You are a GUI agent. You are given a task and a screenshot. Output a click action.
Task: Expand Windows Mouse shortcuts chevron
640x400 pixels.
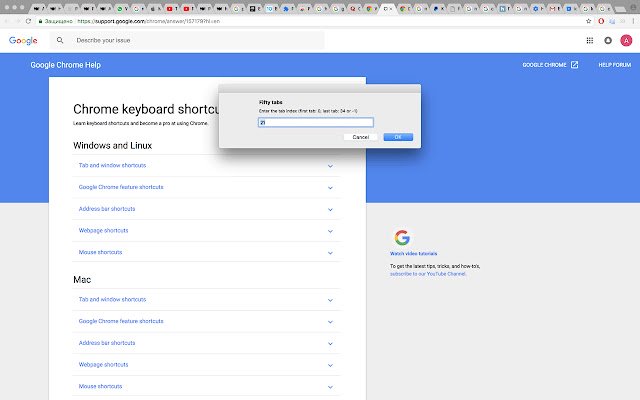click(330, 253)
